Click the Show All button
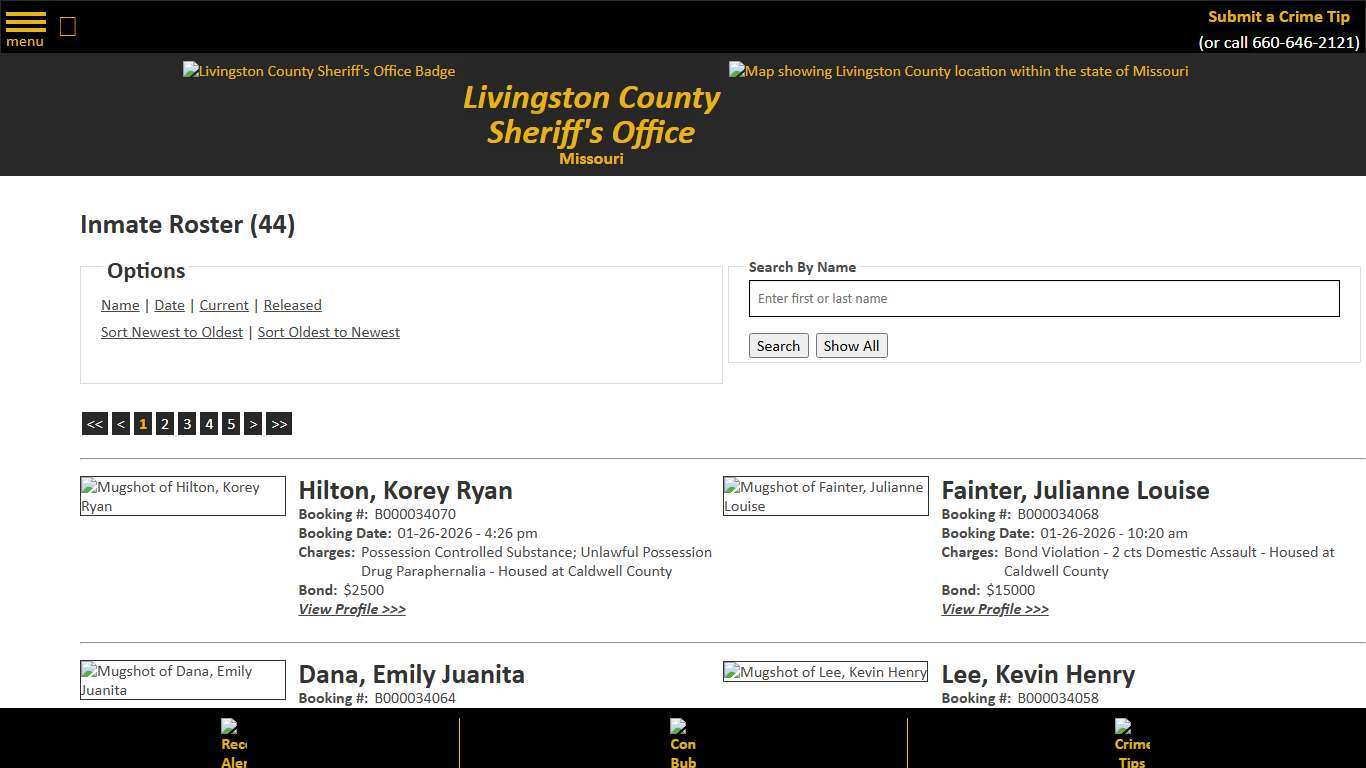1366x768 pixels. click(x=851, y=345)
